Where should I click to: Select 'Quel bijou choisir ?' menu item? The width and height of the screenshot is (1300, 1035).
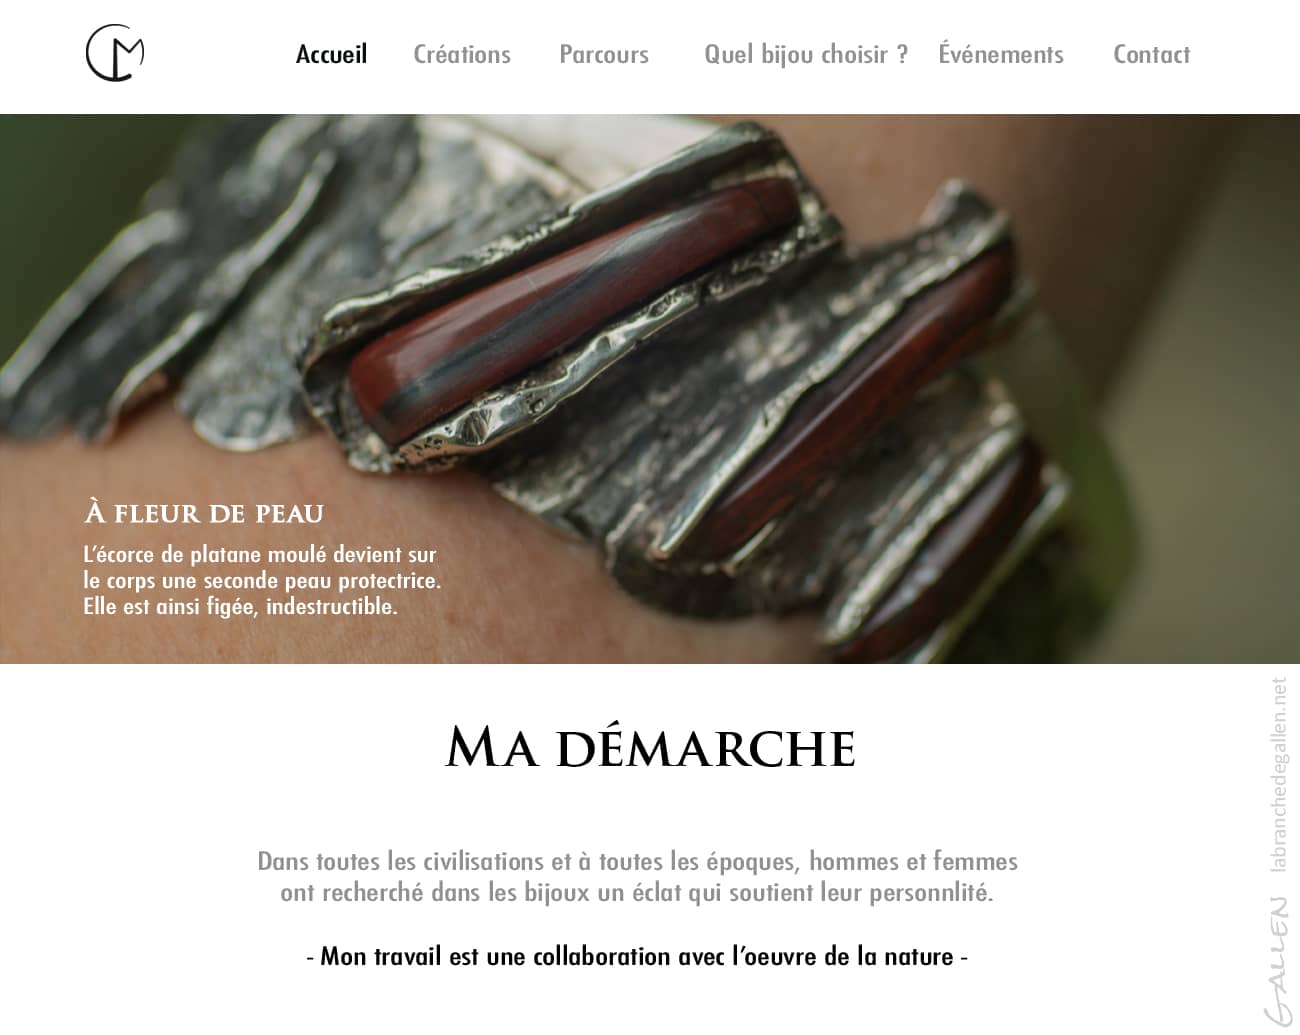tap(806, 54)
